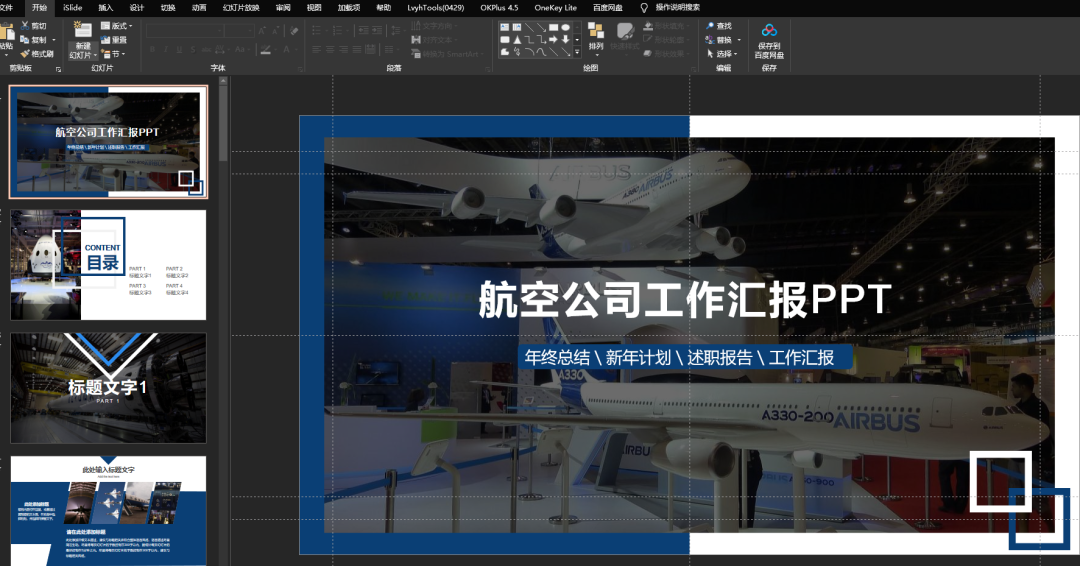
Task: Click the Tell Me search field (操作说明搜索)
Action: (678, 8)
